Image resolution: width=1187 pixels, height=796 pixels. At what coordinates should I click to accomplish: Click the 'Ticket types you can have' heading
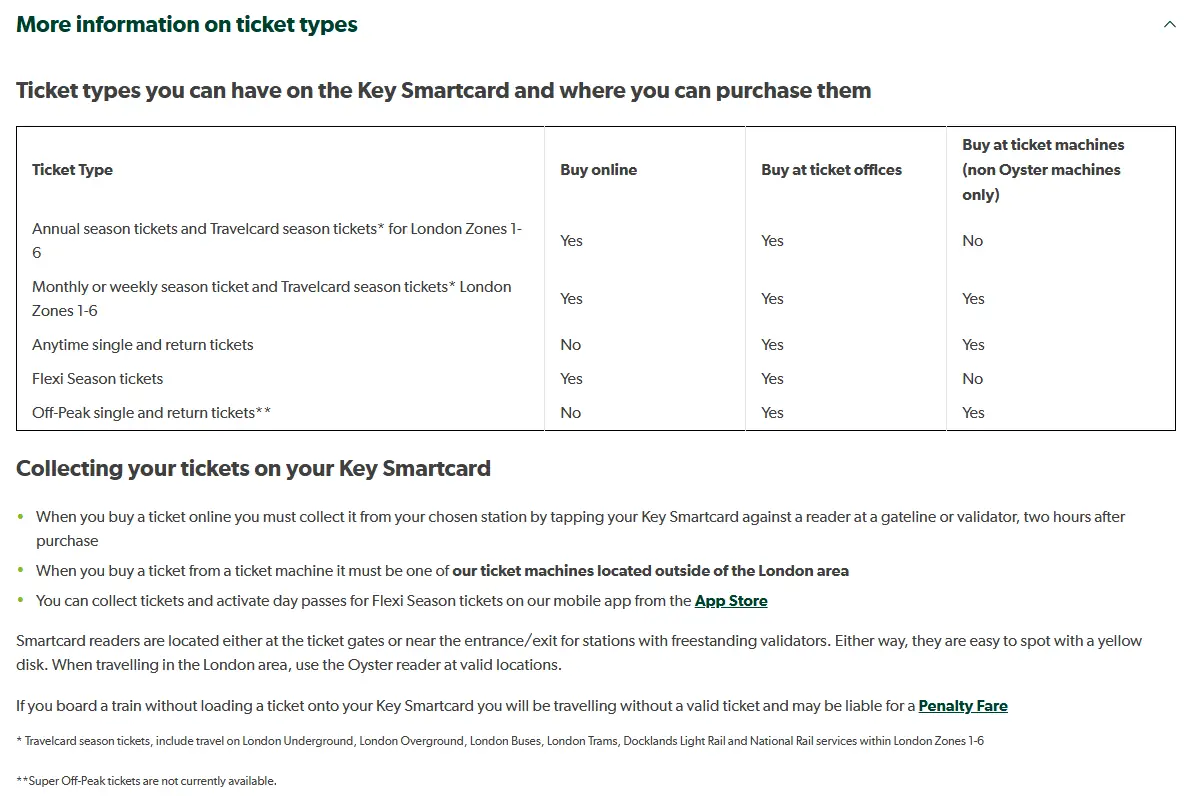click(x=443, y=91)
